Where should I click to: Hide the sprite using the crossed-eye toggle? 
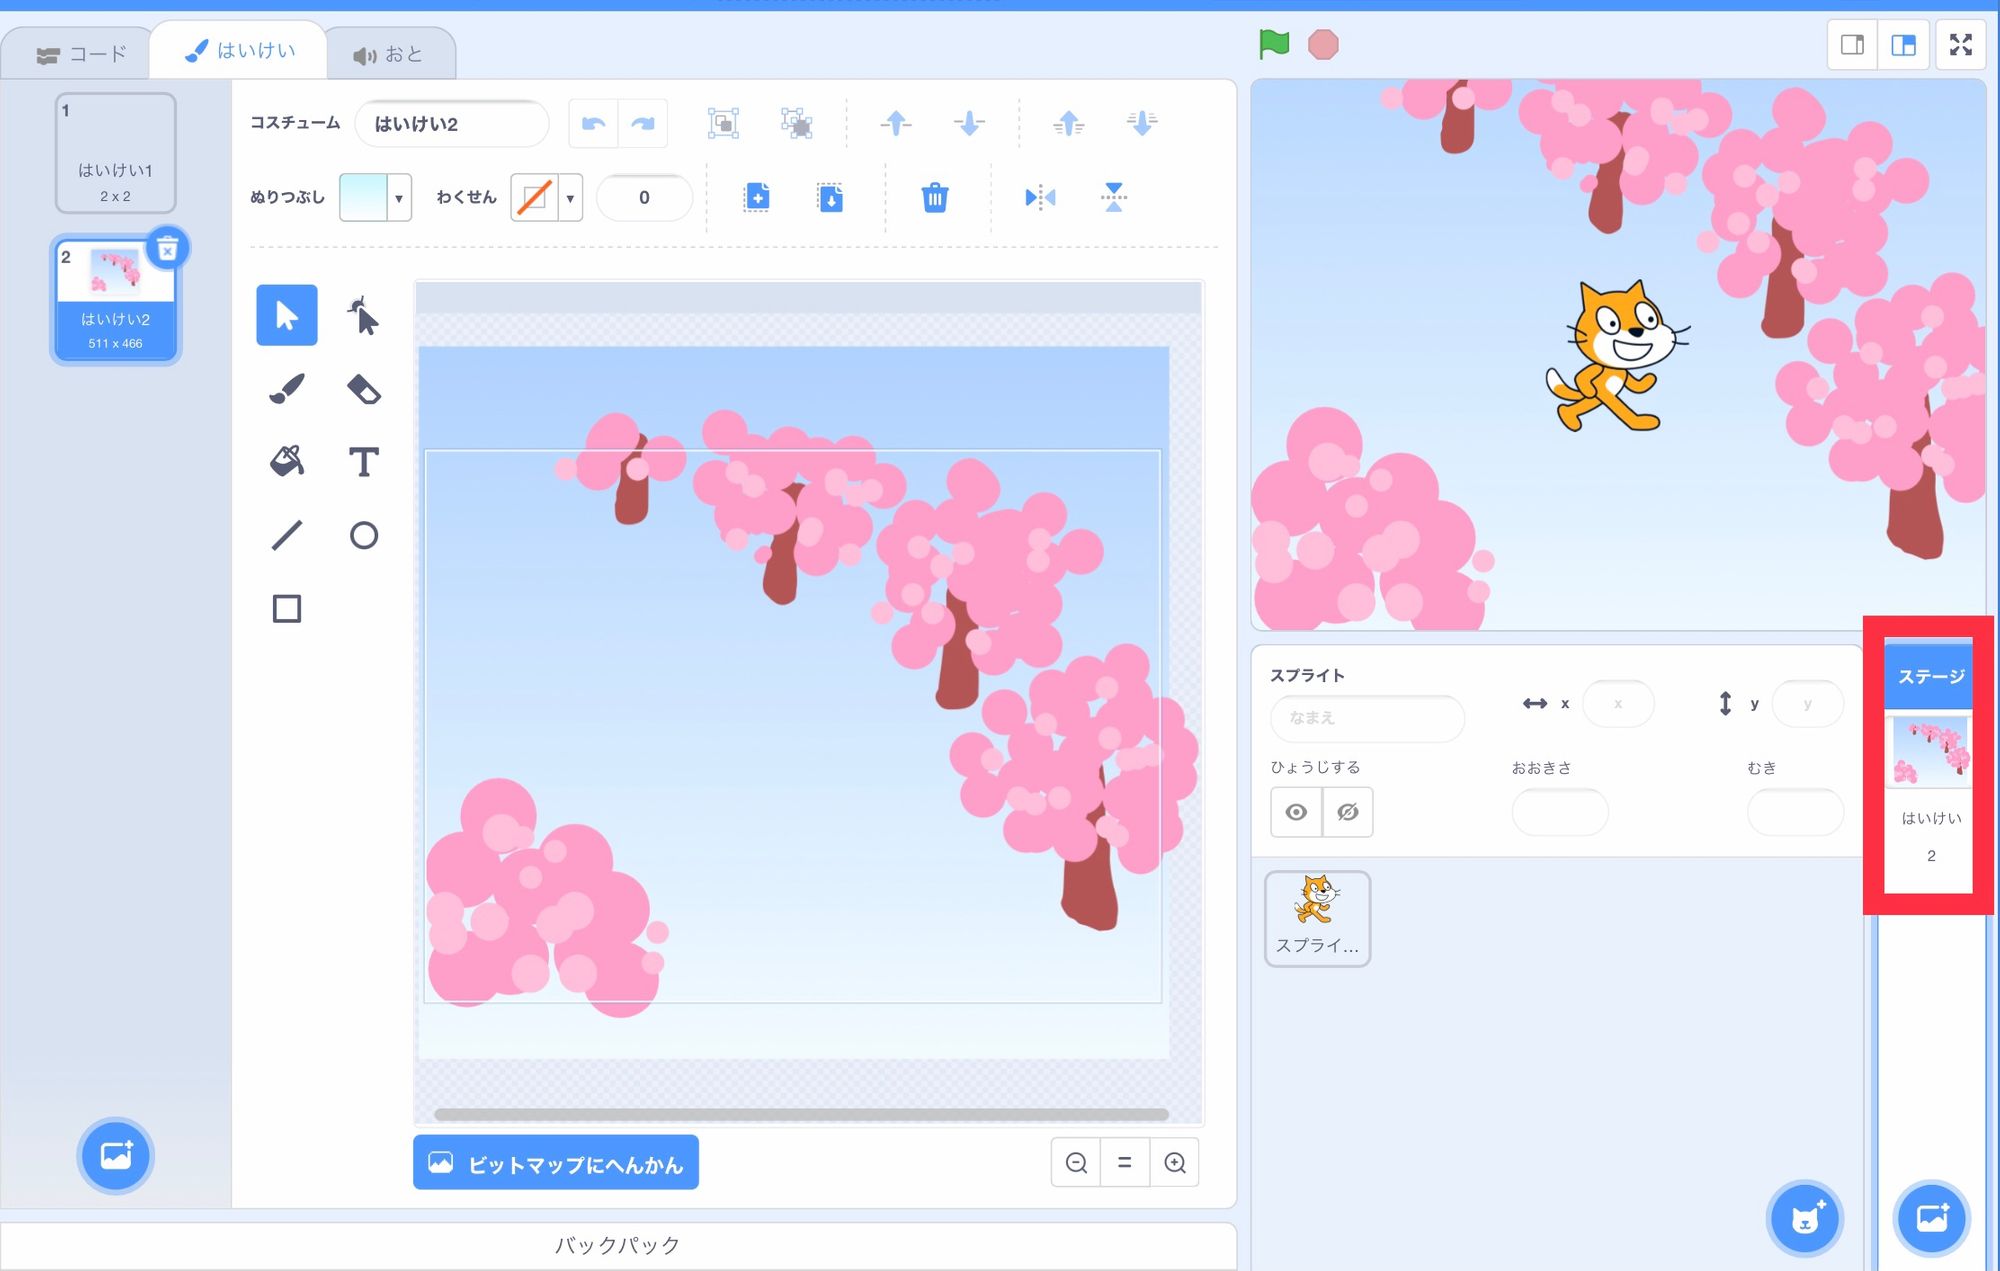pyautogui.click(x=1348, y=812)
